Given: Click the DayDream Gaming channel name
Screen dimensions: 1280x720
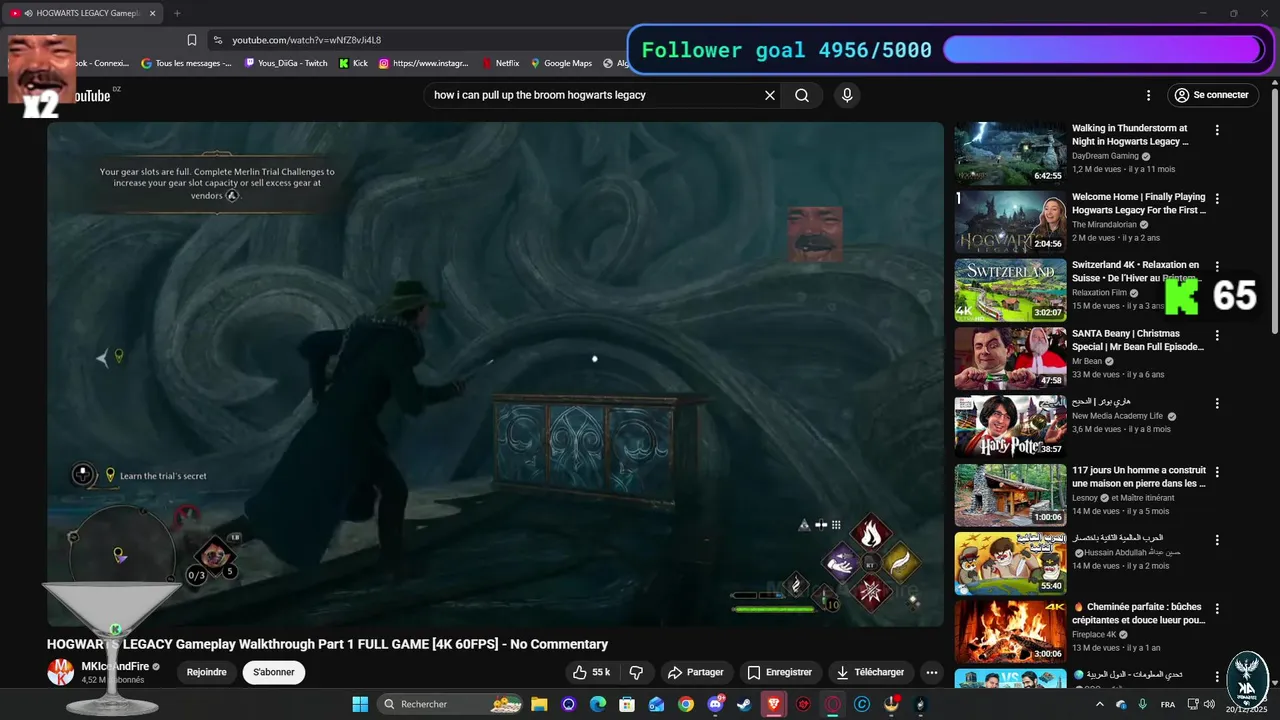Looking at the screenshot, I should click(1105, 156).
